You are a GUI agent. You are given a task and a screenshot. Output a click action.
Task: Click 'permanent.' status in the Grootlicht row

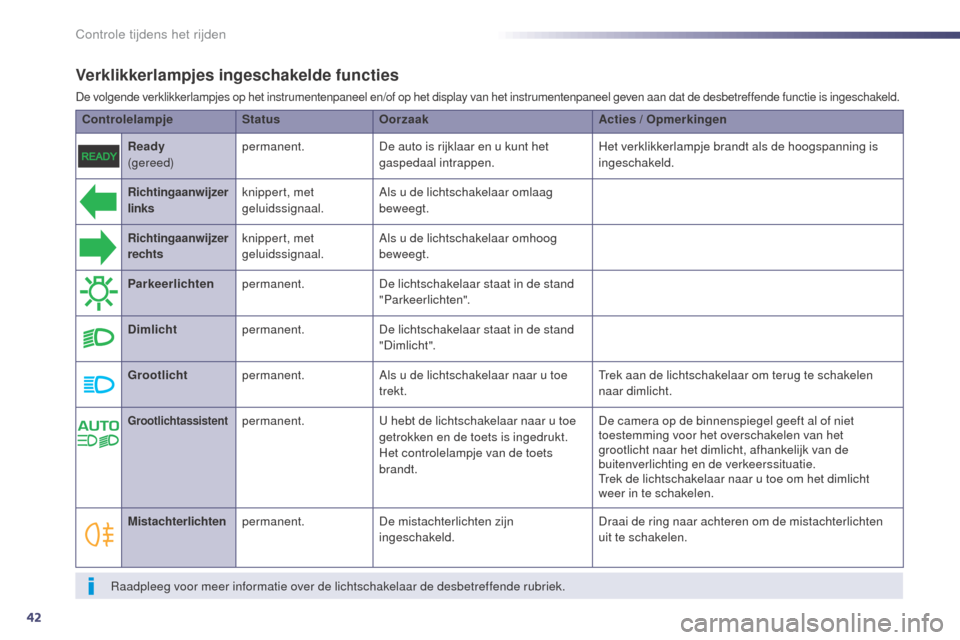tap(273, 375)
